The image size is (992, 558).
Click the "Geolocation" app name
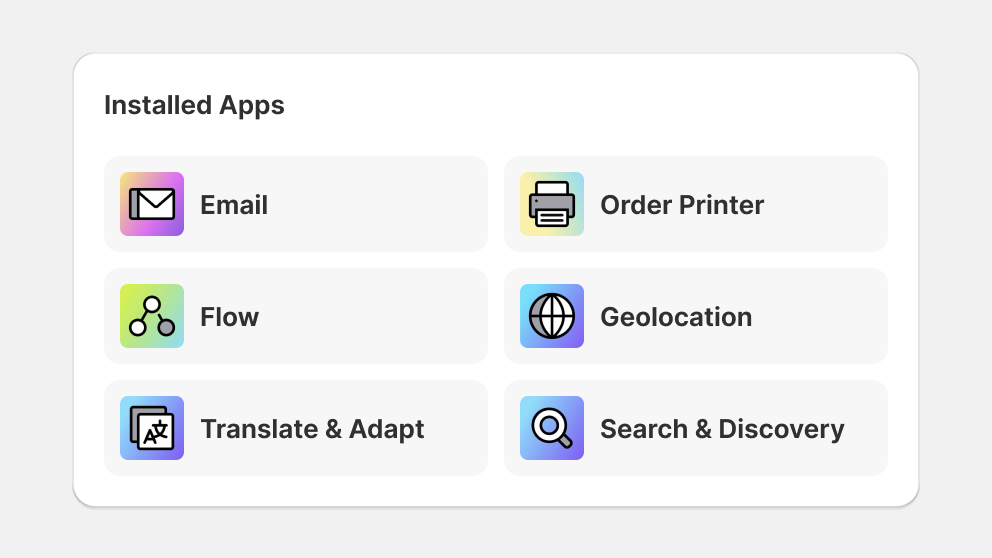pyautogui.click(x=676, y=317)
